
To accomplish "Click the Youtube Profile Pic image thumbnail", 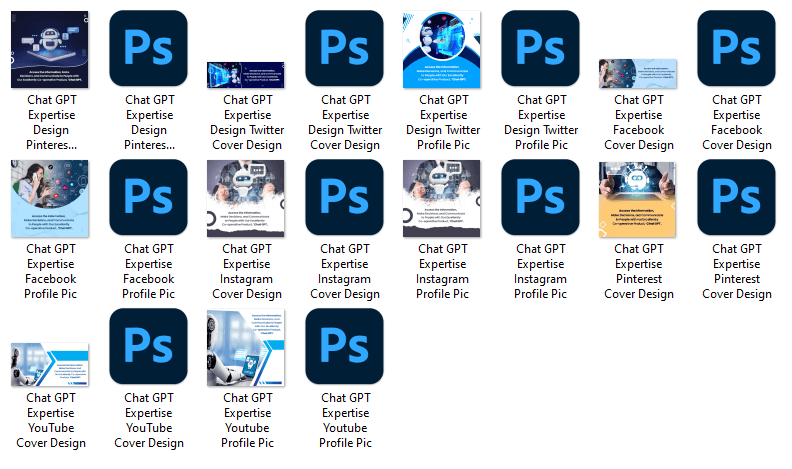I will tap(246, 347).
